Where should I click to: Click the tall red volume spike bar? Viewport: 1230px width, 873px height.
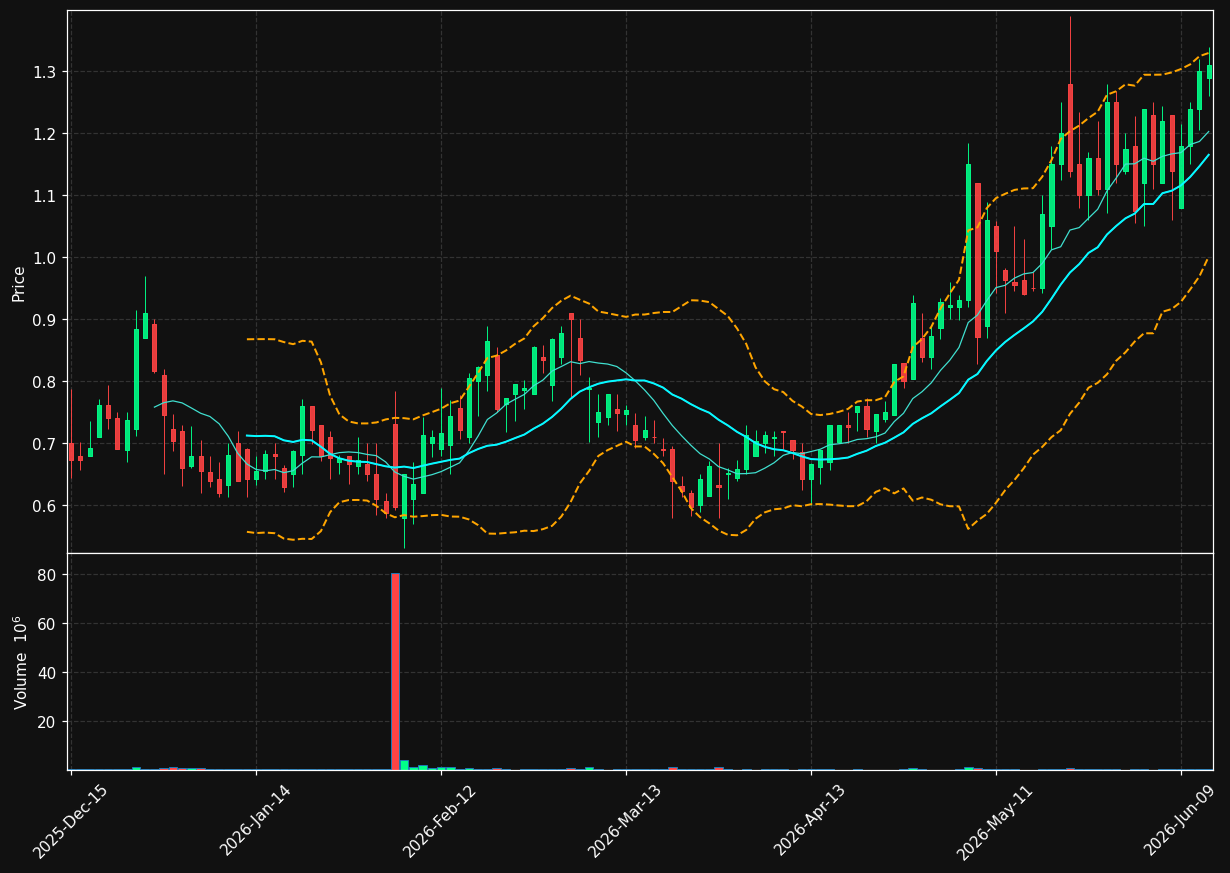tap(395, 671)
